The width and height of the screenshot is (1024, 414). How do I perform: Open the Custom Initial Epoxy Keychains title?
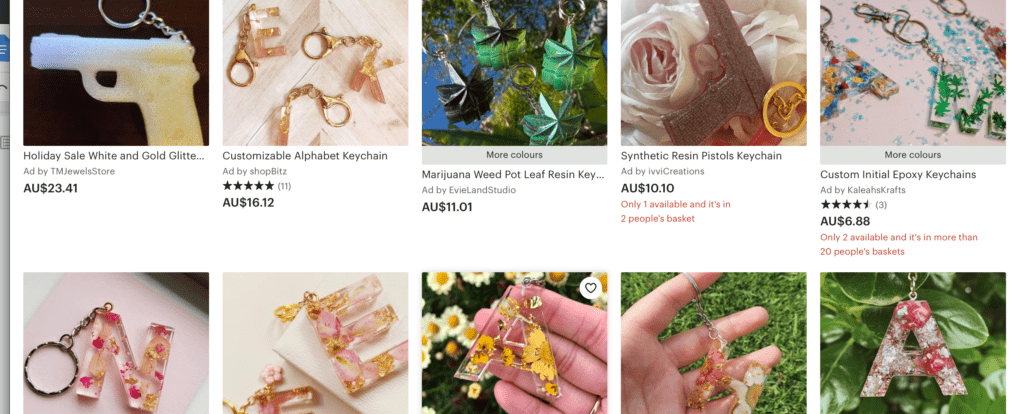[898, 175]
